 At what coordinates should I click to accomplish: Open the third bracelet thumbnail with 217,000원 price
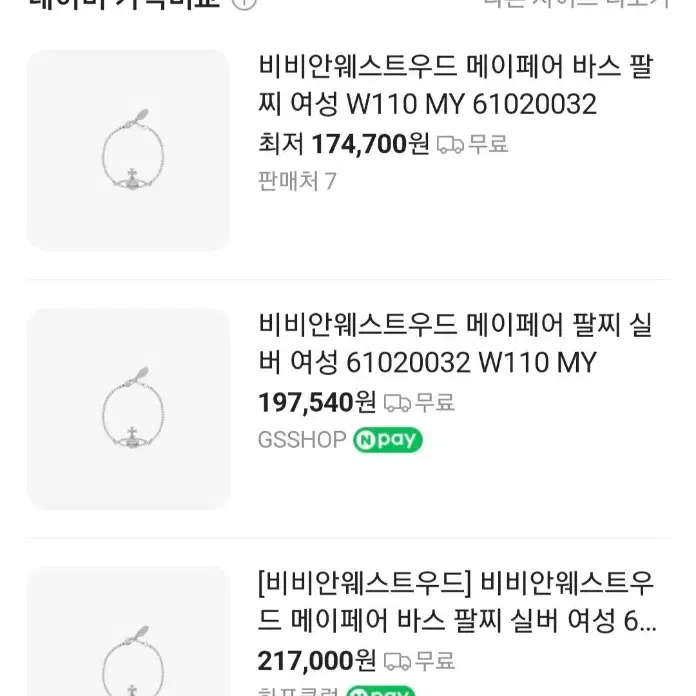[129, 631]
